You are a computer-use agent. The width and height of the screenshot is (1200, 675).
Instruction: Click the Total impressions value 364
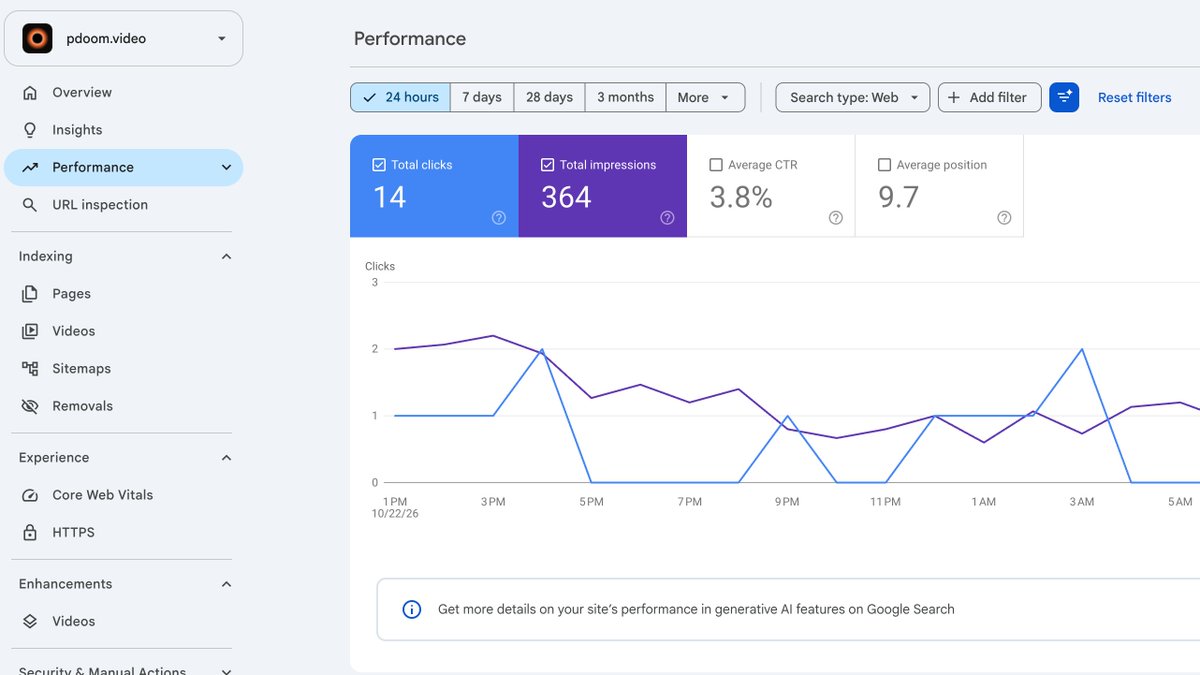click(566, 197)
